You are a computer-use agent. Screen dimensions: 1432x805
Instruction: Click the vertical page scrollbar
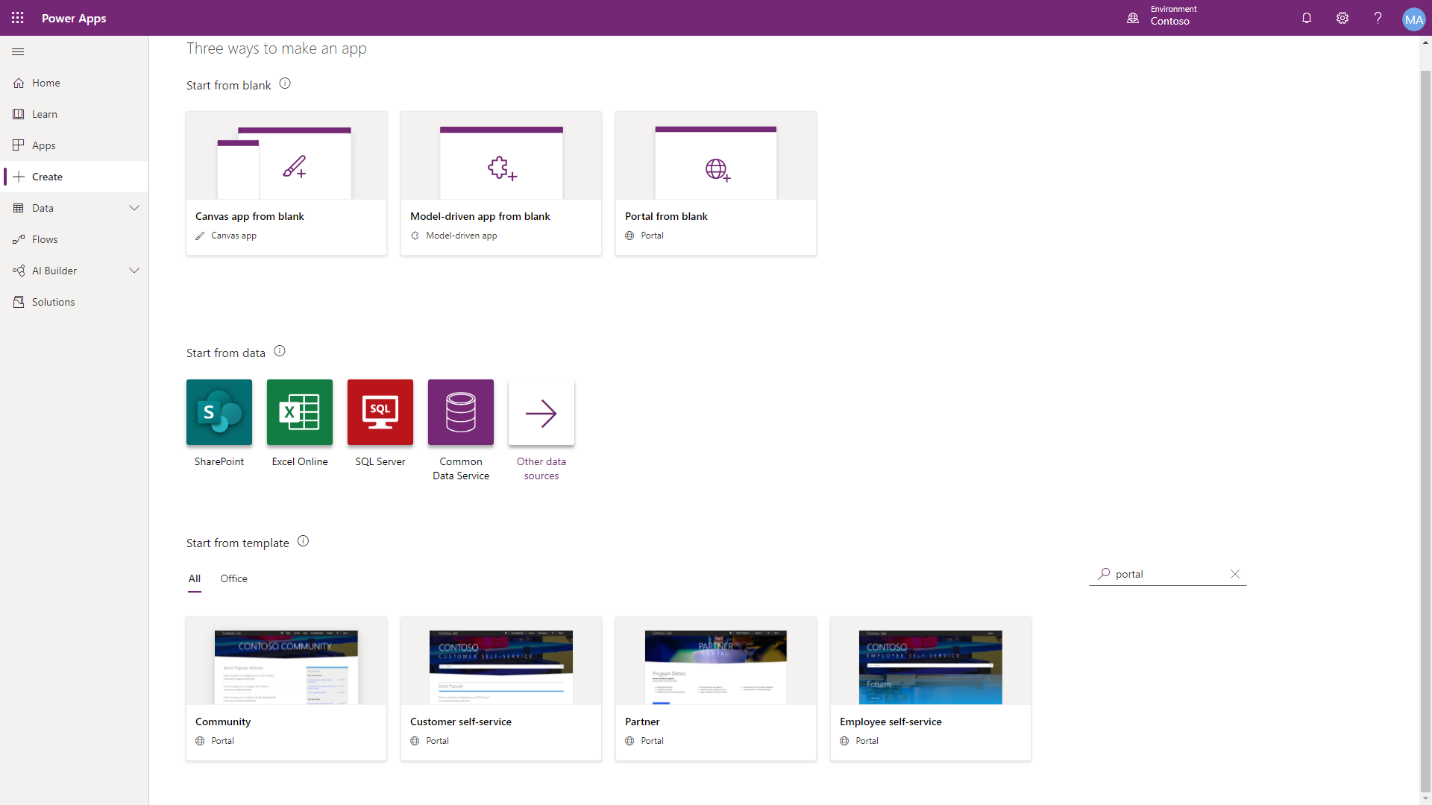[1425, 430]
